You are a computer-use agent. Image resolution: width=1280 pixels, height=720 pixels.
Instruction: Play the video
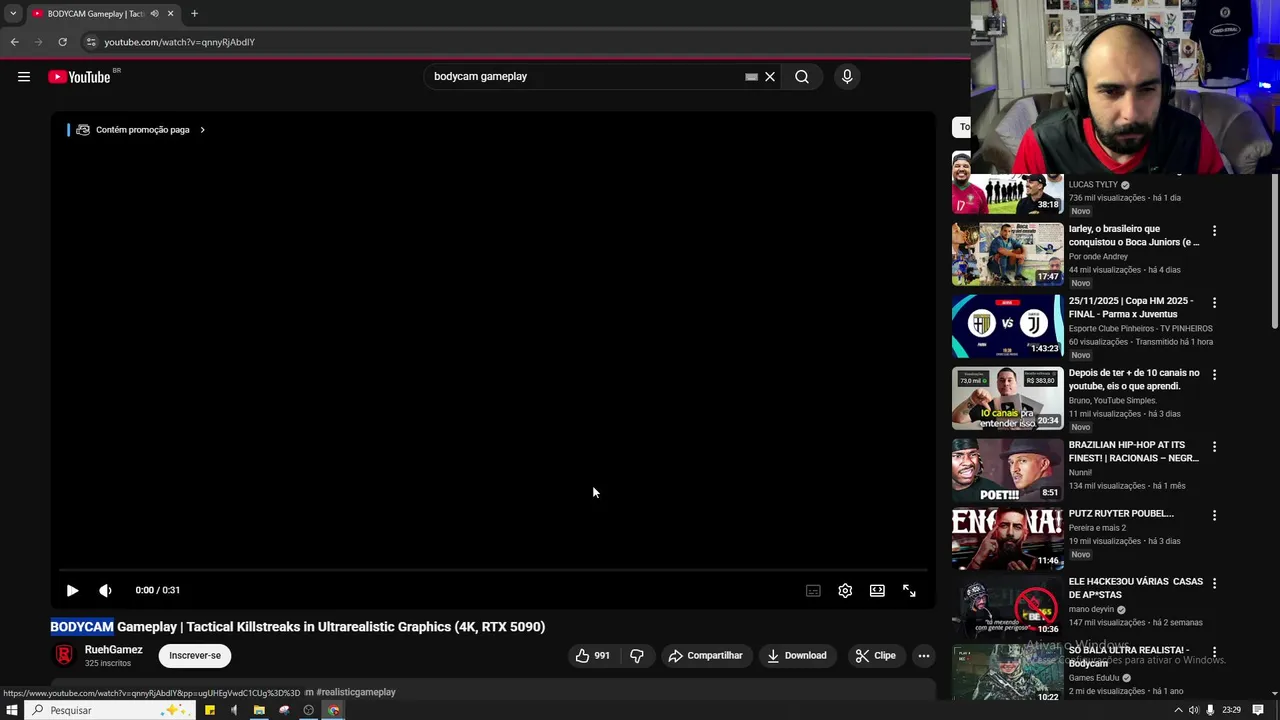point(72,591)
